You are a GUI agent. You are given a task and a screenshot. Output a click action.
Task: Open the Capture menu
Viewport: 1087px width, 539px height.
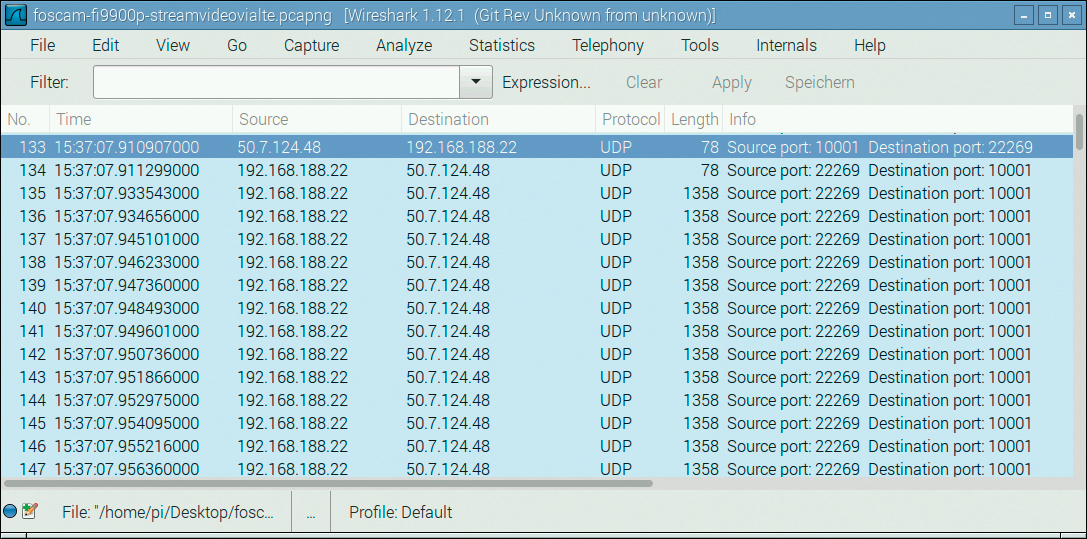pyautogui.click(x=311, y=45)
